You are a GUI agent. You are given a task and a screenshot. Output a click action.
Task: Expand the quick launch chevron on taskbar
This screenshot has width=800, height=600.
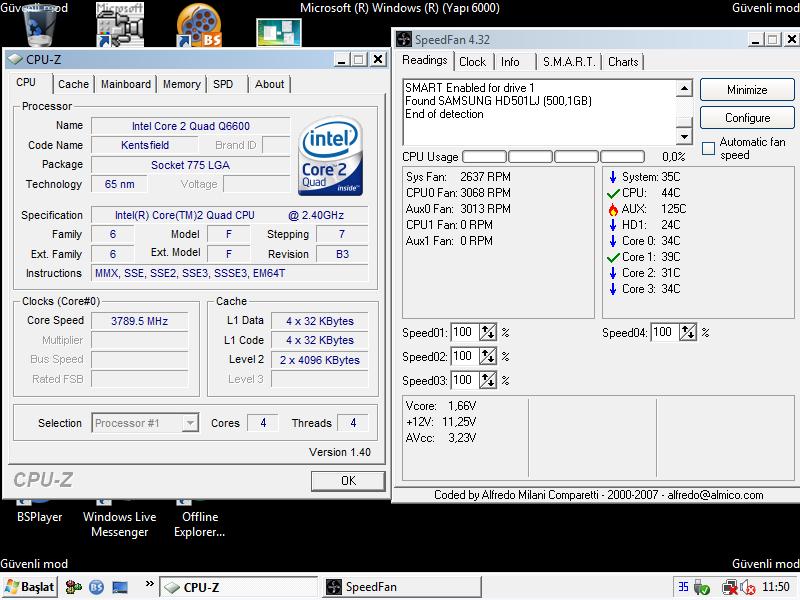coord(149,583)
